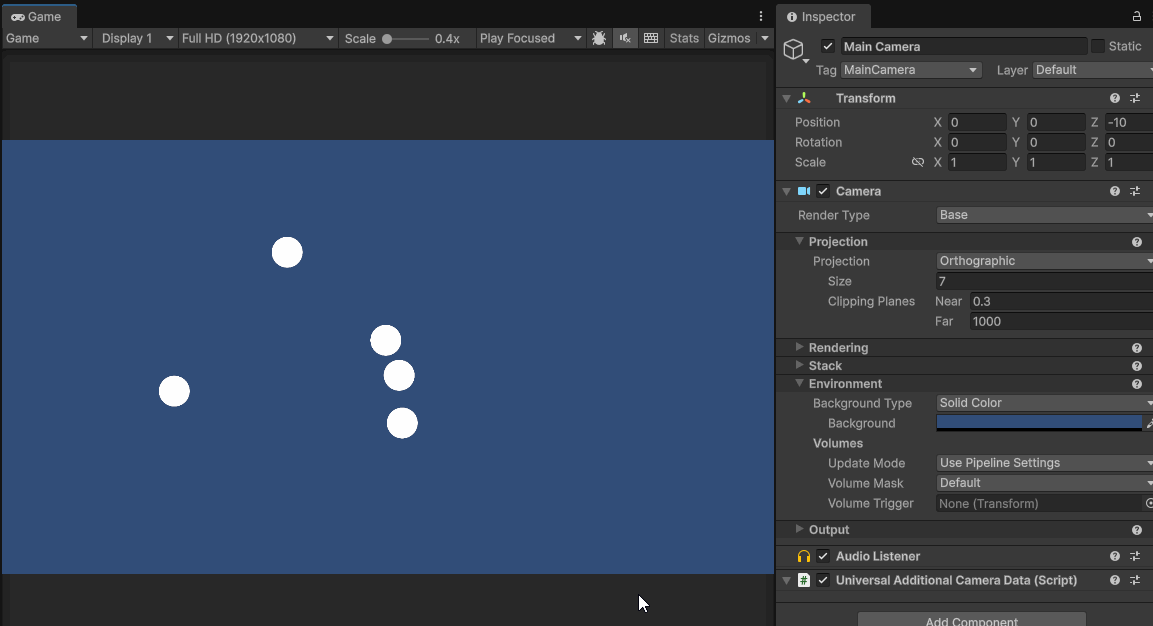Viewport: 1153px width, 626px height.
Task: Open the Full HD resolution dropdown
Action: point(257,38)
